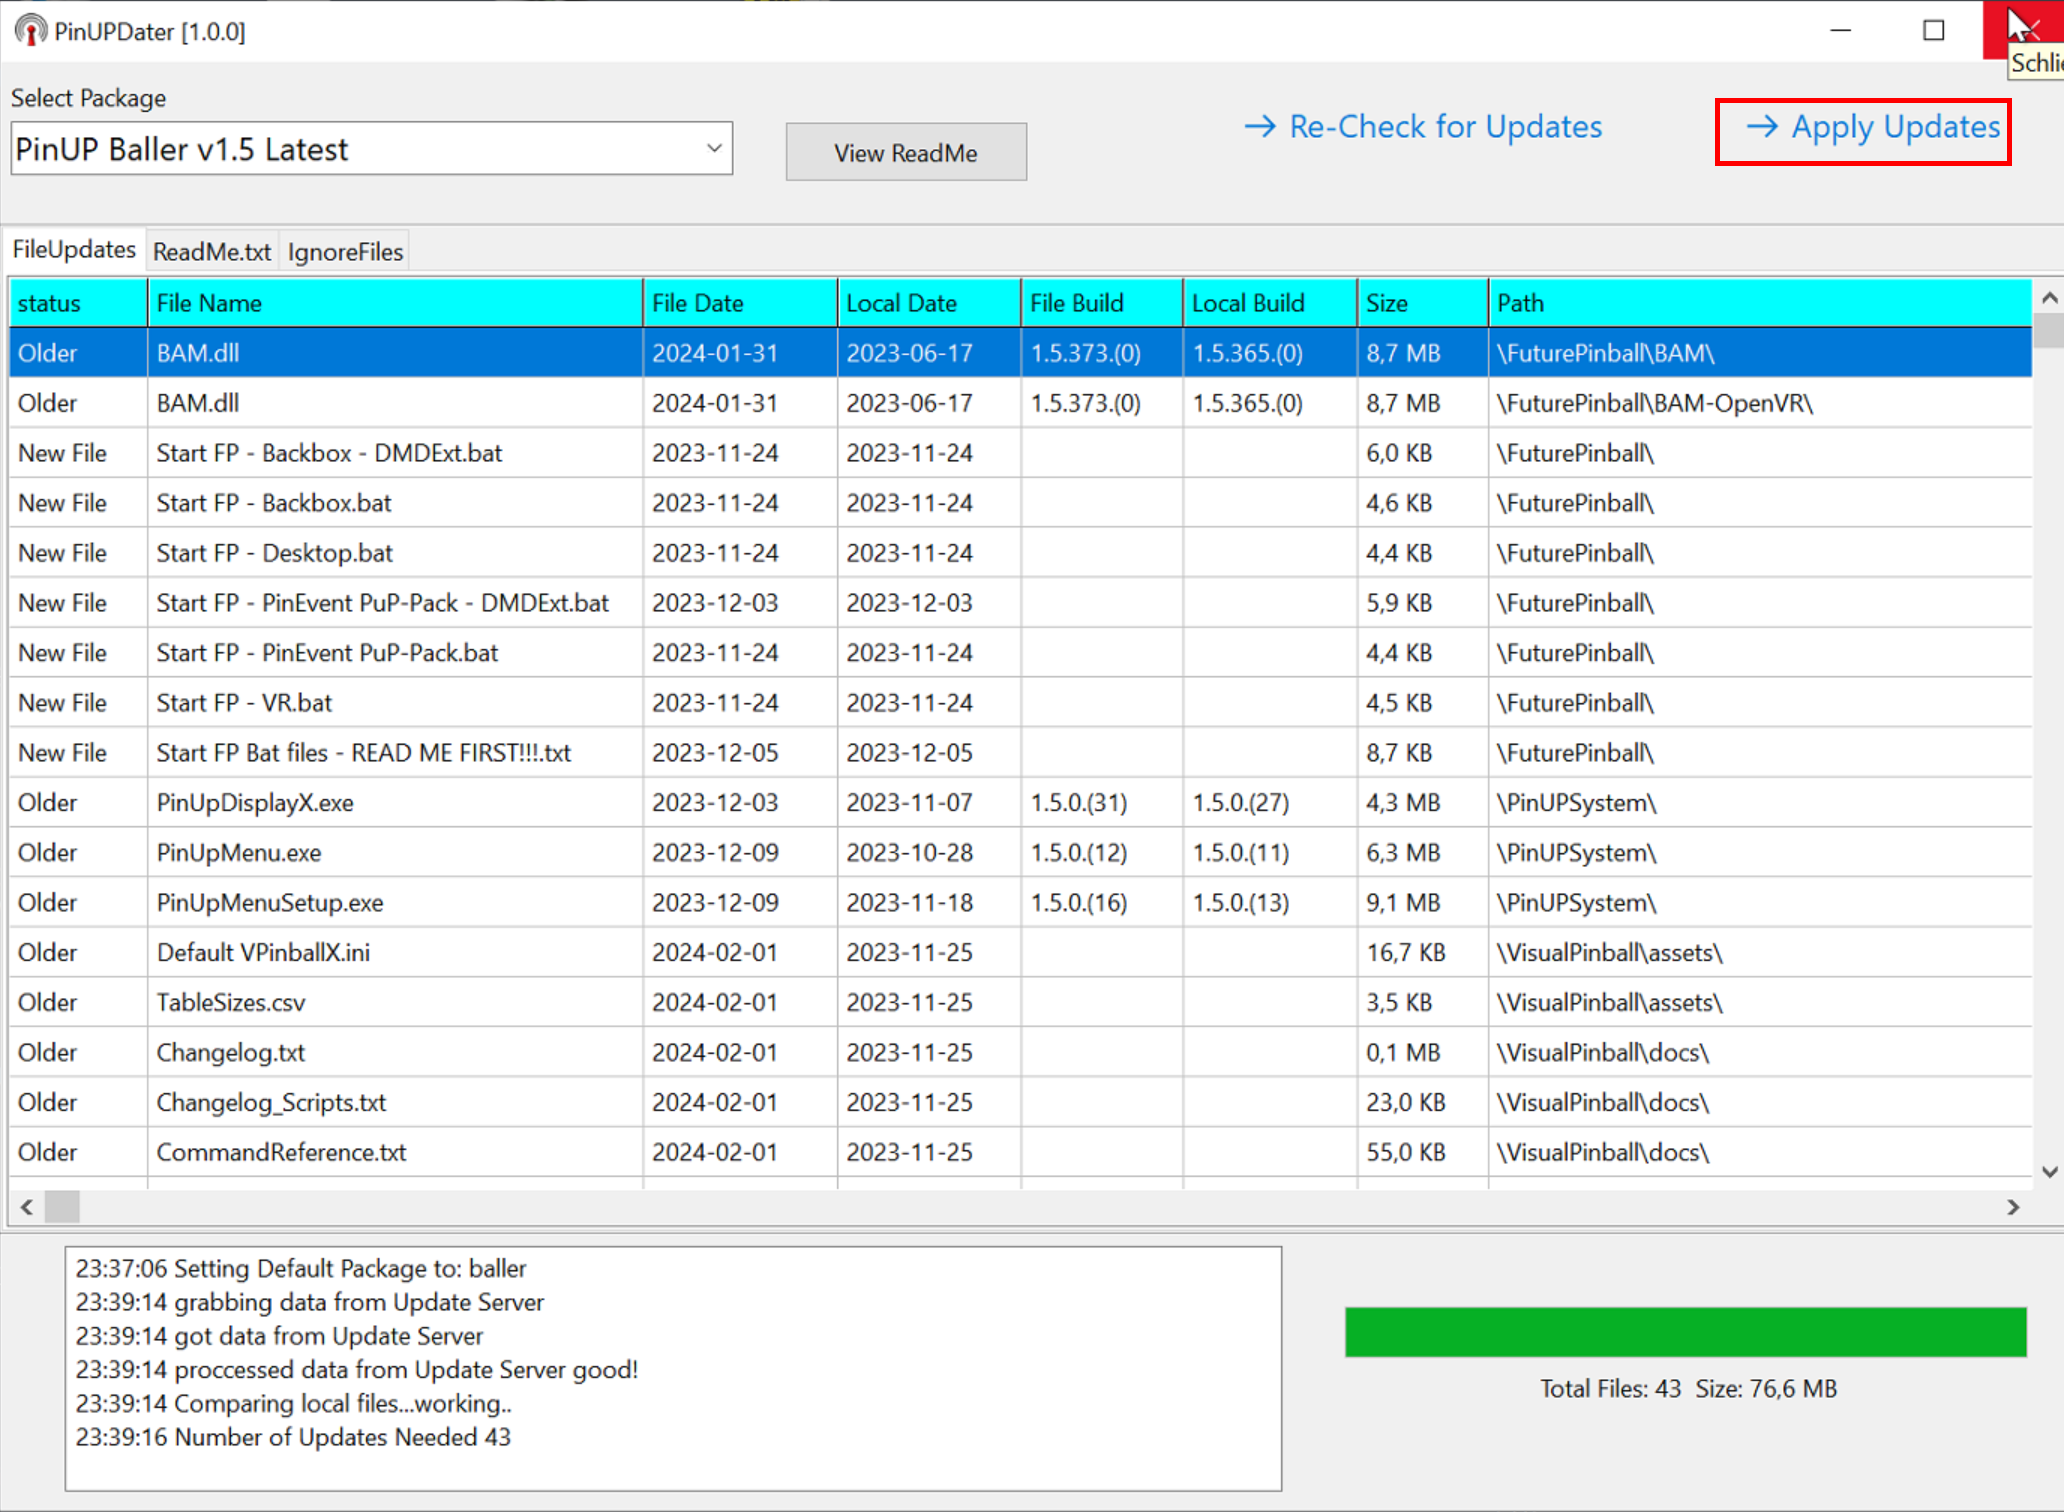
Task: Select PinUpDisplayX.exe row
Action: point(1020,803)
